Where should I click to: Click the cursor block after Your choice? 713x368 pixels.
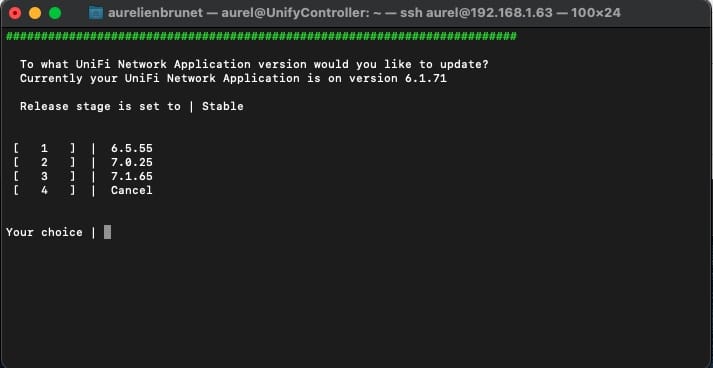click(107, 232)
